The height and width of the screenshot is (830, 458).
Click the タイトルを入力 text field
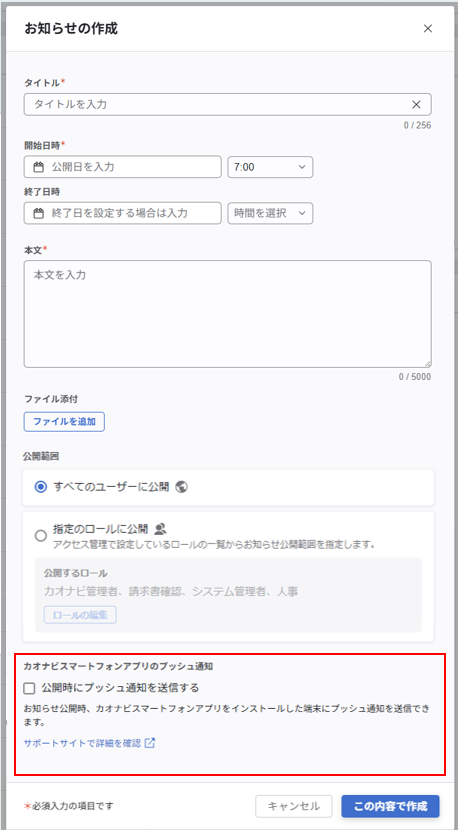(x=228, y=105)
